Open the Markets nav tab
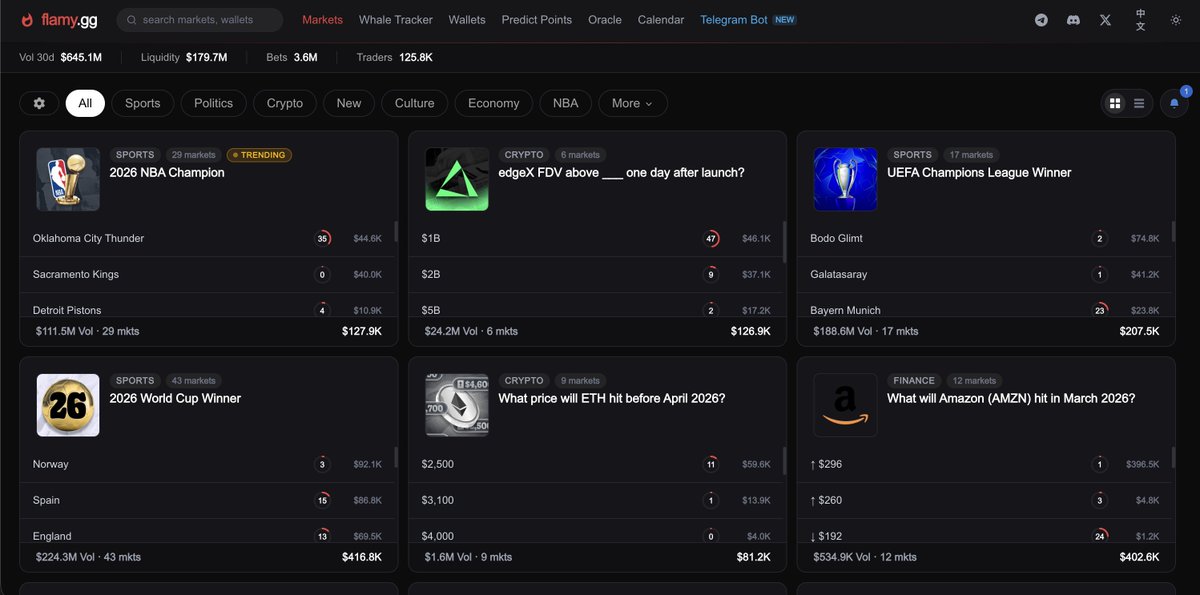The width and height of the screenshot is (1200, 595). point(322,20)
